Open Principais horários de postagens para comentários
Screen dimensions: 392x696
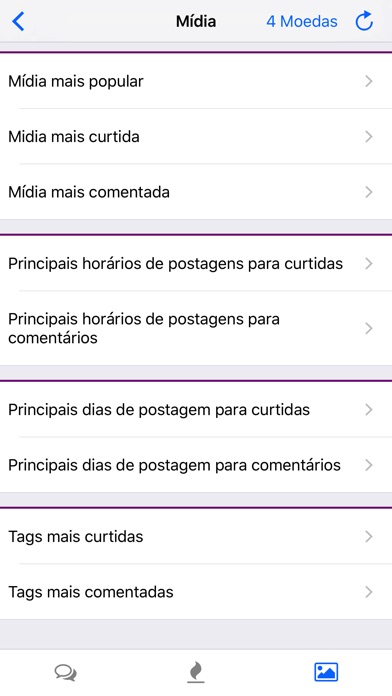(x=196, y=328)
